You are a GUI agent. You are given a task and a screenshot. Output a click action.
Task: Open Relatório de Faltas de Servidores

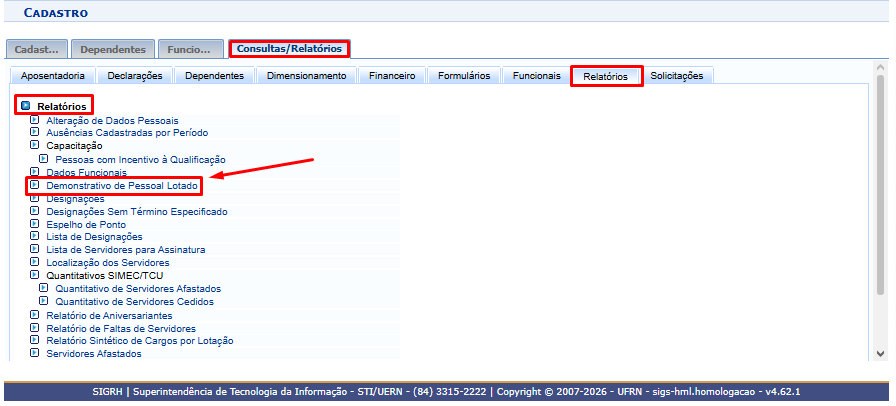[x=121, y=329]
